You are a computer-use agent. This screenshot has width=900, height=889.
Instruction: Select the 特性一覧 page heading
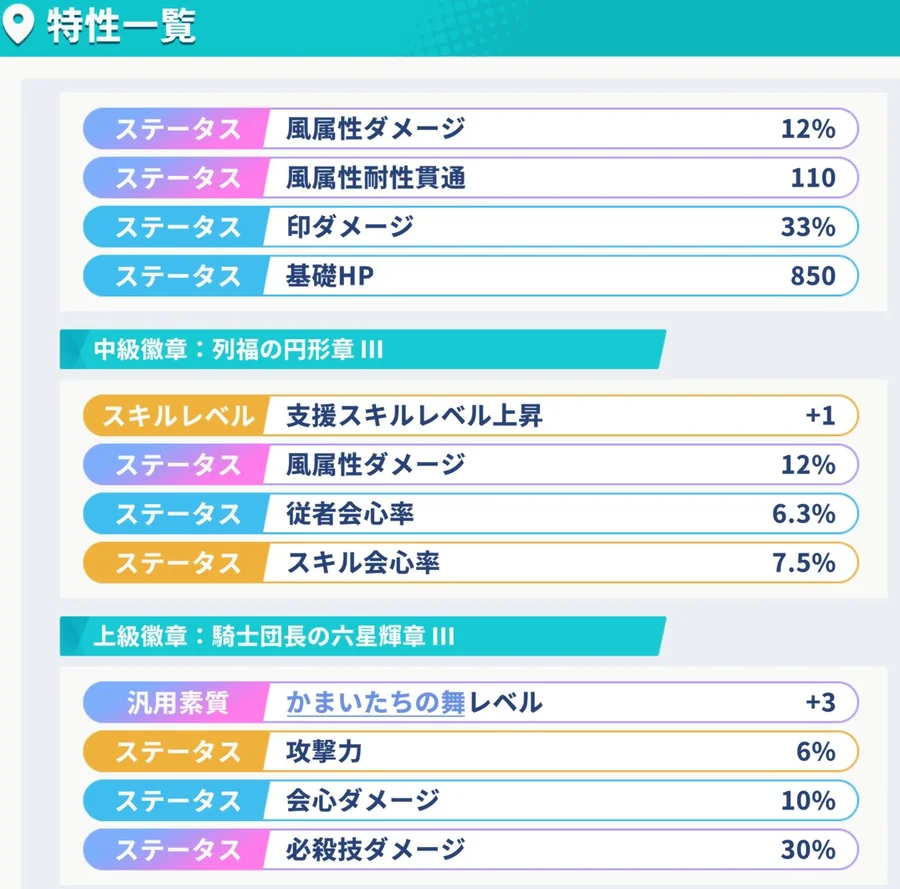click(x=121, y=27)
